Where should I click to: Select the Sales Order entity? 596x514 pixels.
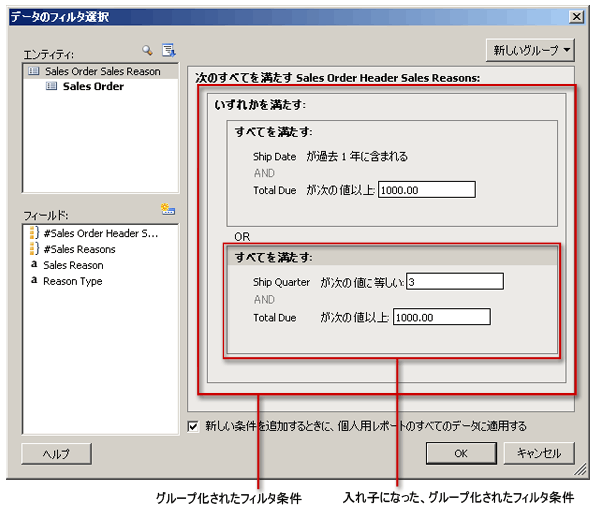(x=93, y=86)
